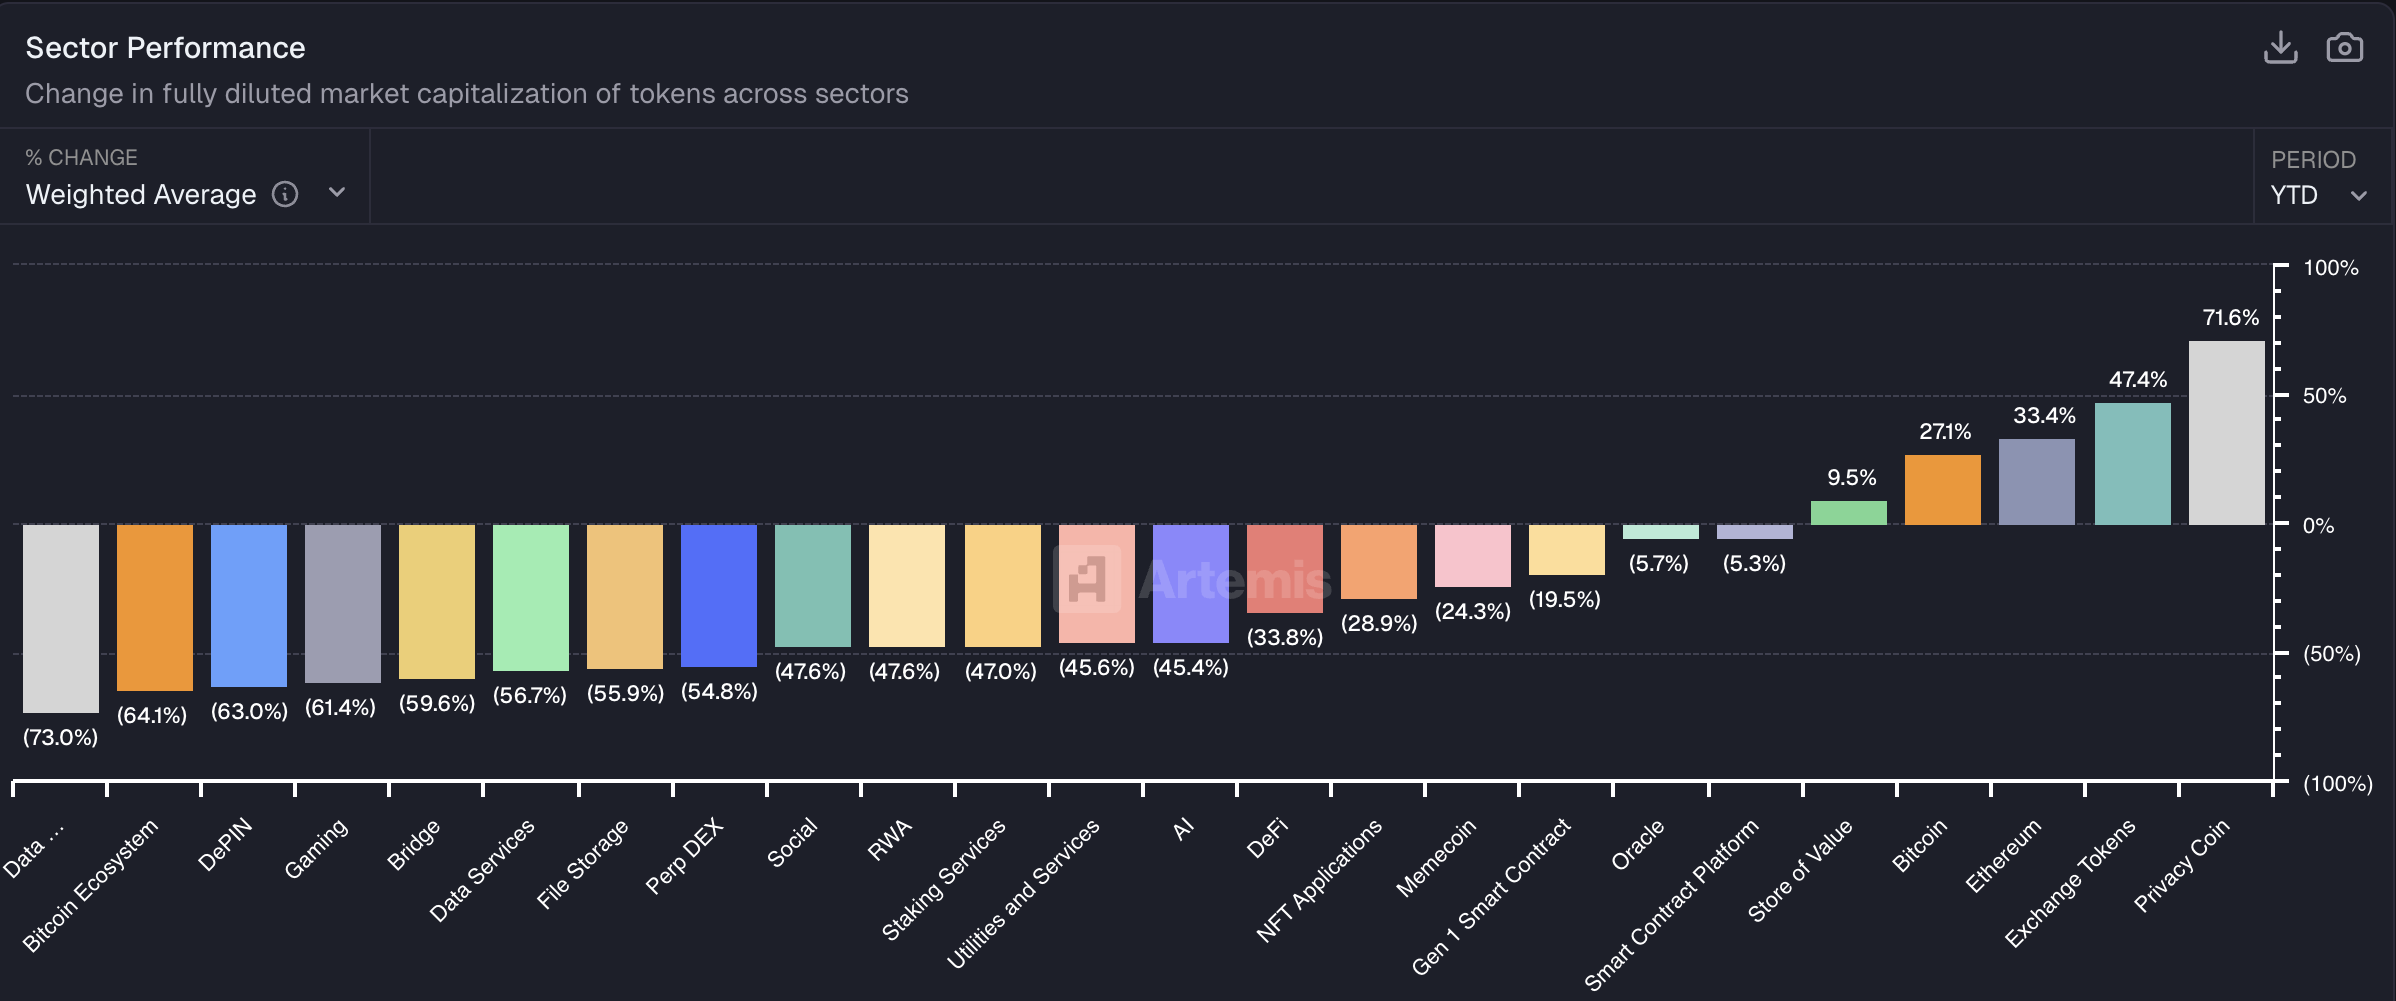Click the Weighted Average info icon
Image resolution: width=2396 pixels, height=1001 pixels.
(x=285, y=194)
